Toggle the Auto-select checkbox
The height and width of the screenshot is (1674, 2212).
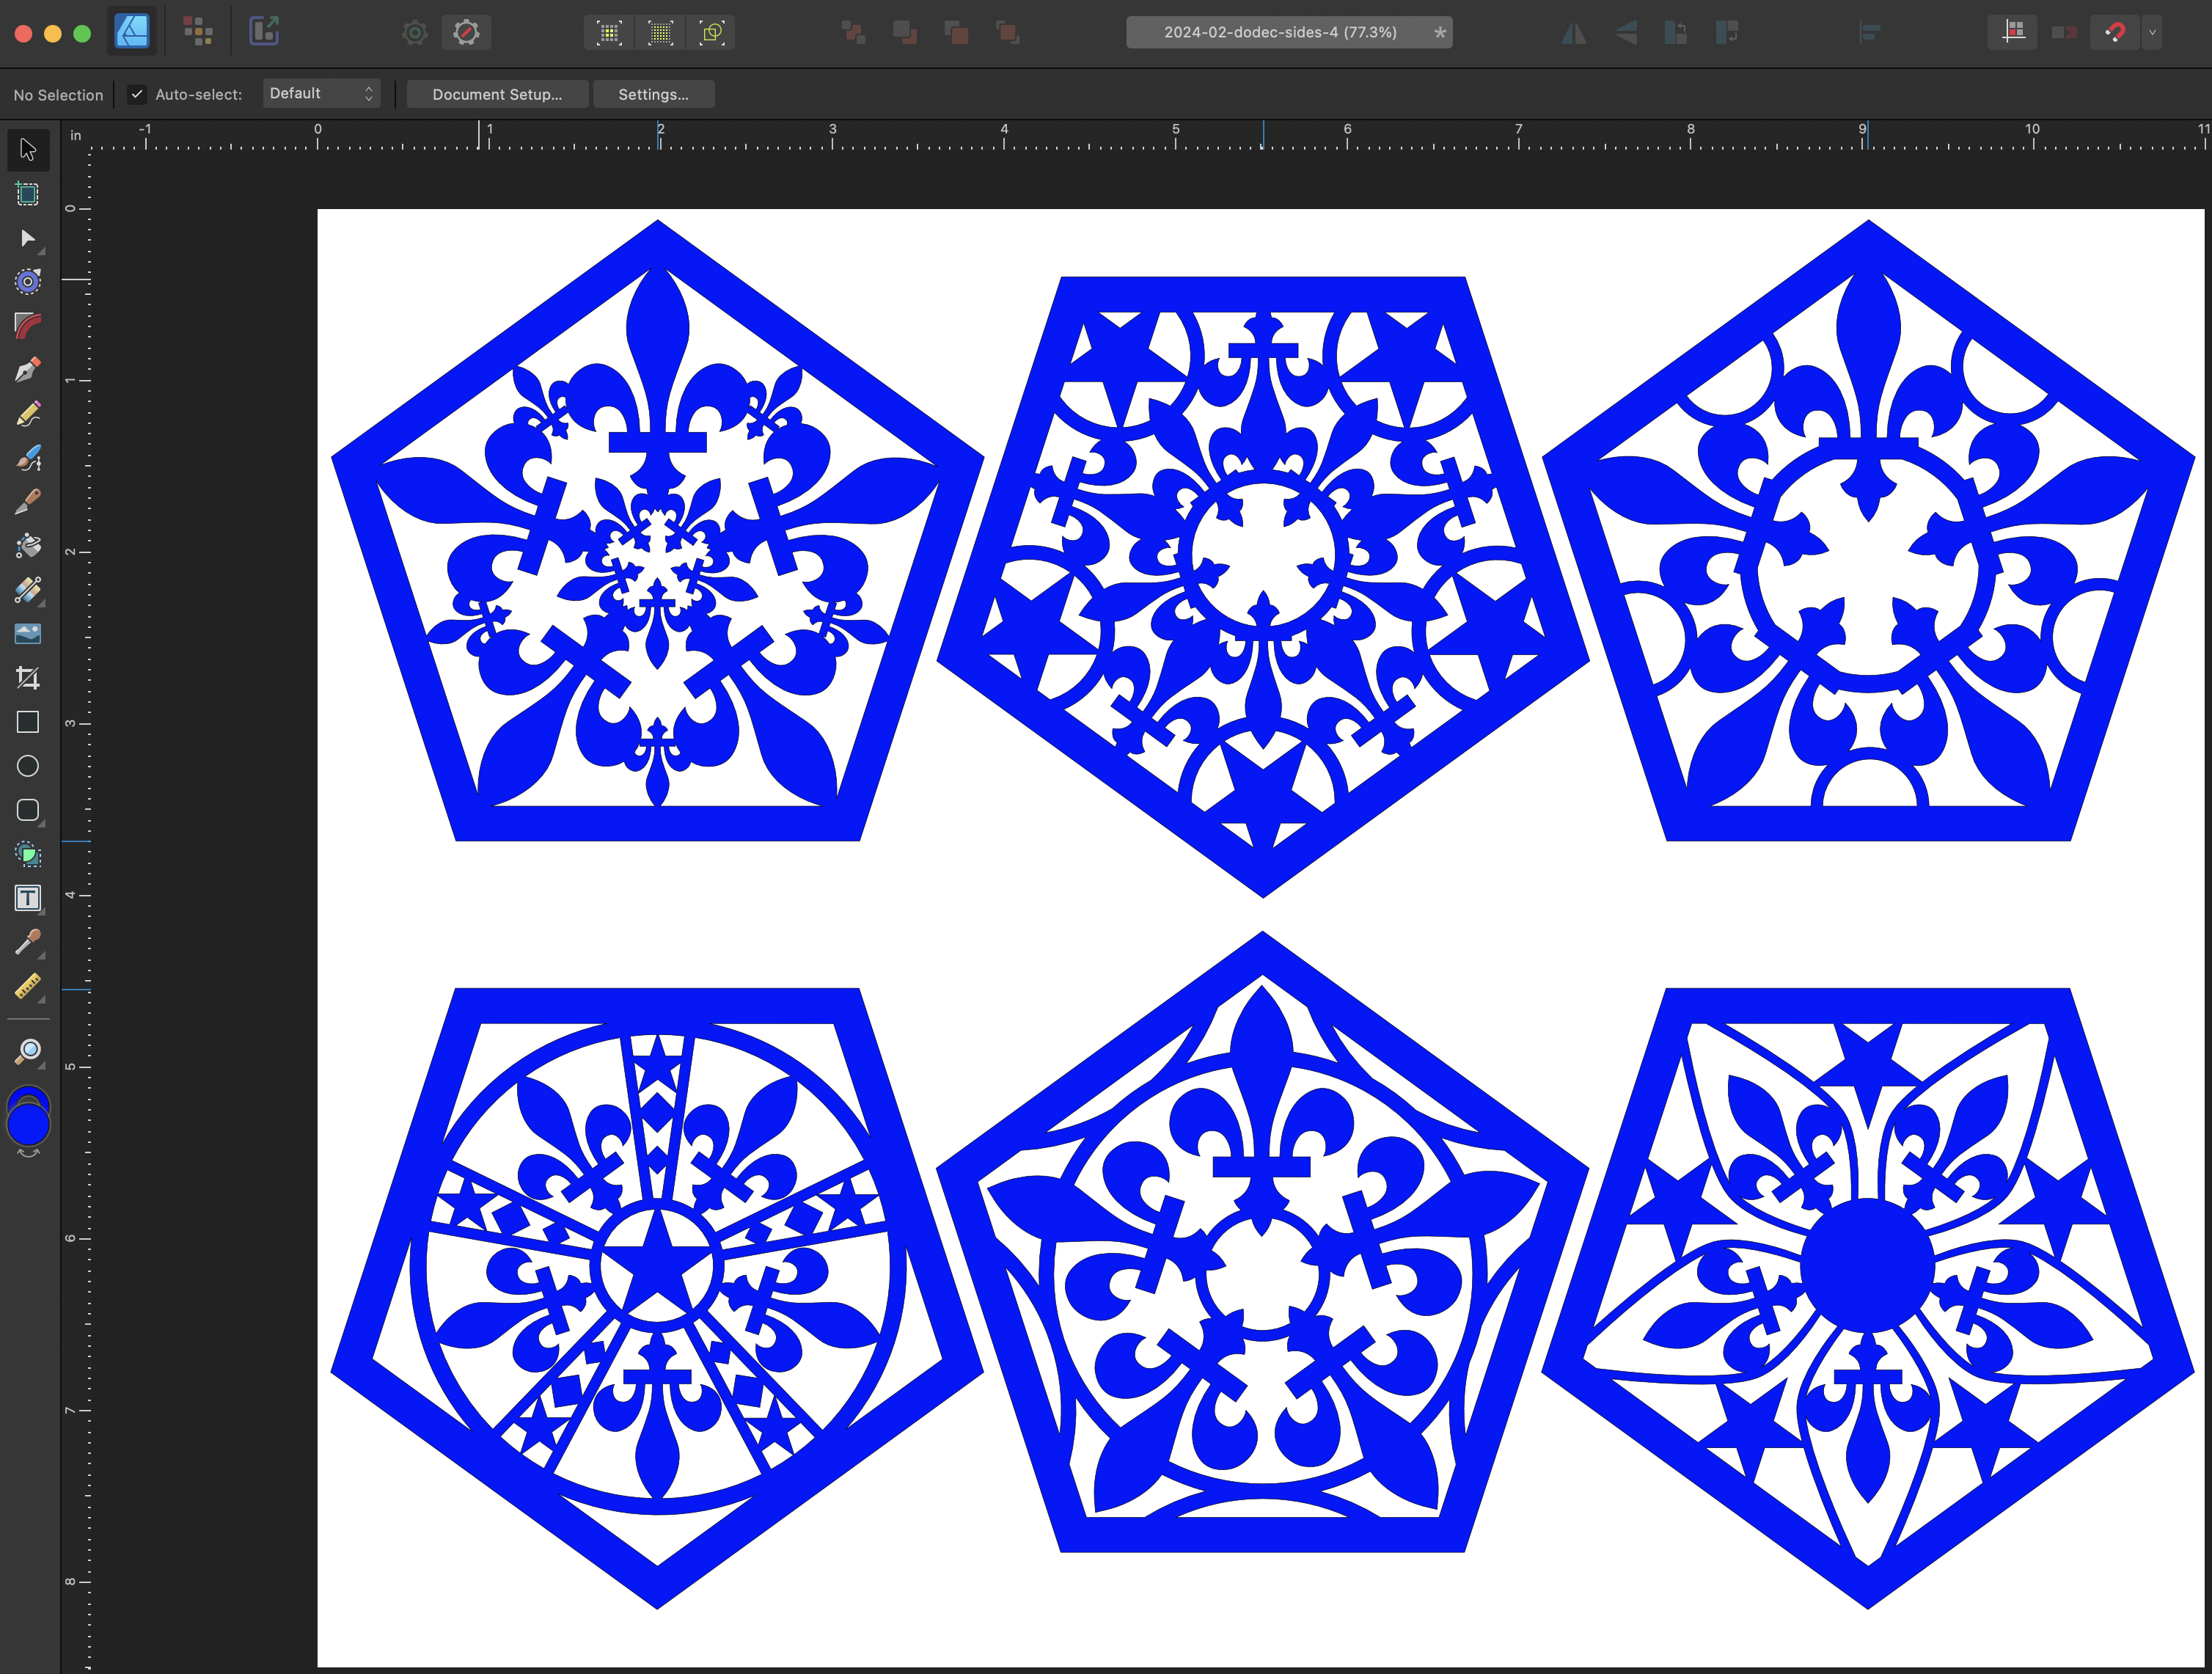click(x=137, y=94)
